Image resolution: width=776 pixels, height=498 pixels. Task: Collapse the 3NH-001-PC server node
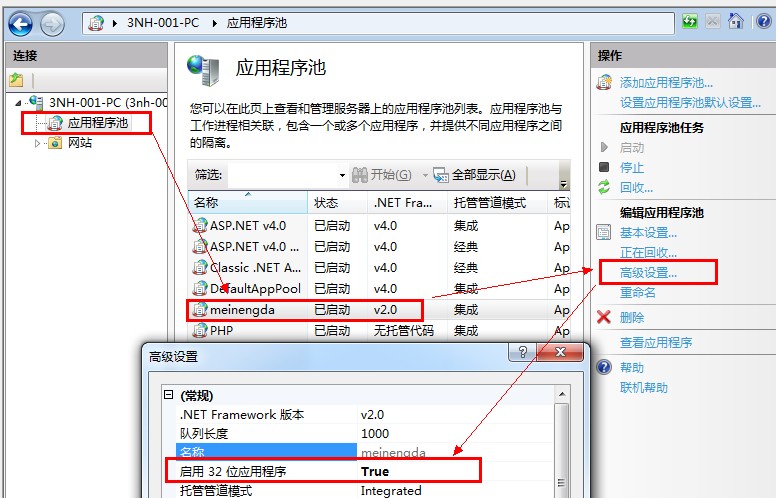point(19,102)
